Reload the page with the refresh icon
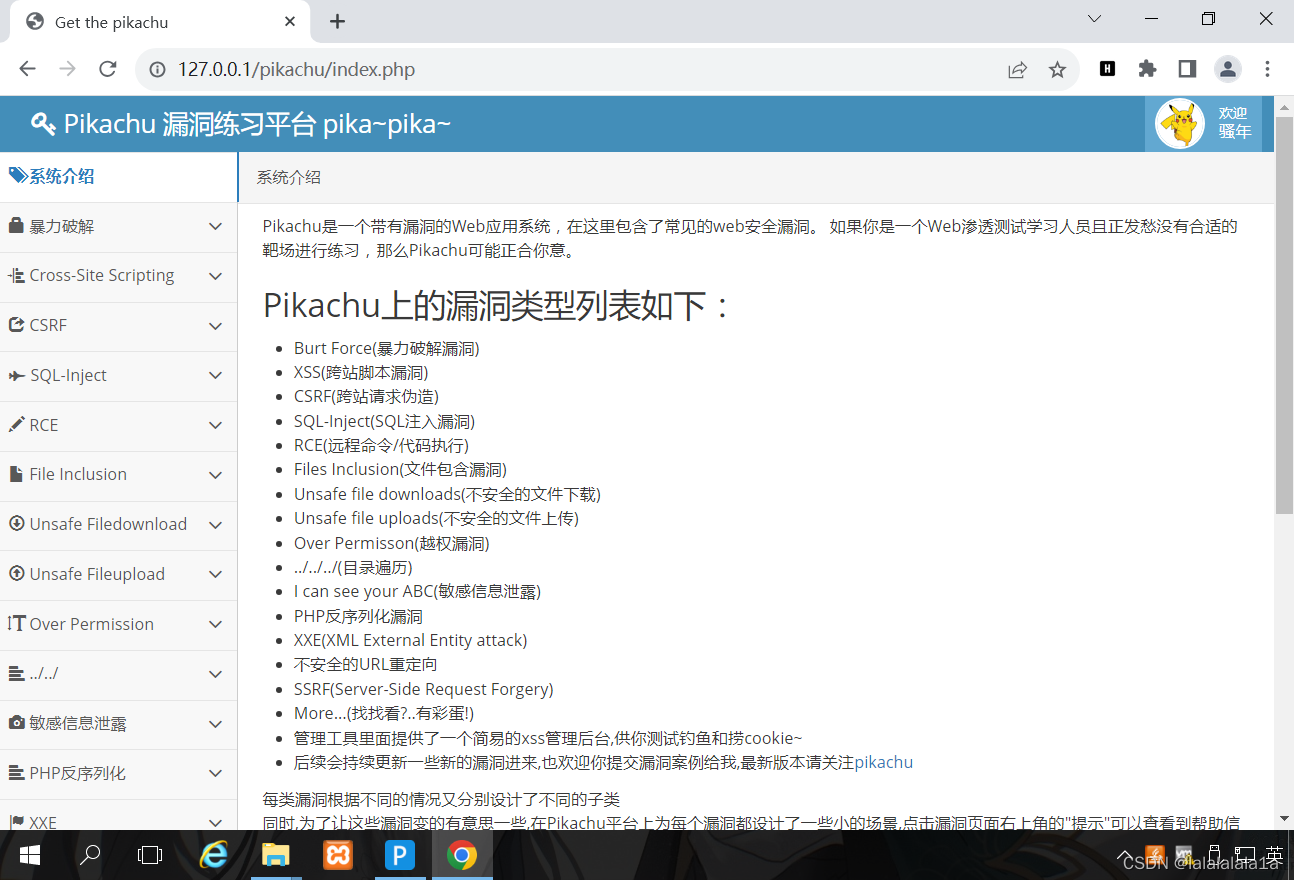Image resolution: width=1294 pixels, height=880 pixels. point(107,69)
